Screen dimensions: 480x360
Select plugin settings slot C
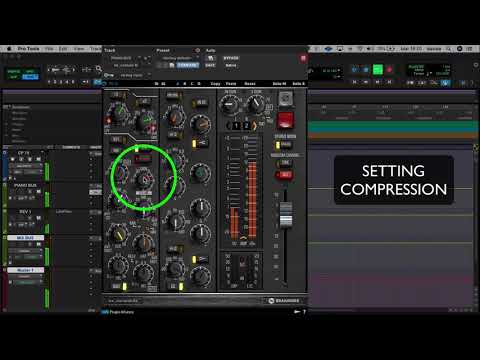tap(192, 84)
